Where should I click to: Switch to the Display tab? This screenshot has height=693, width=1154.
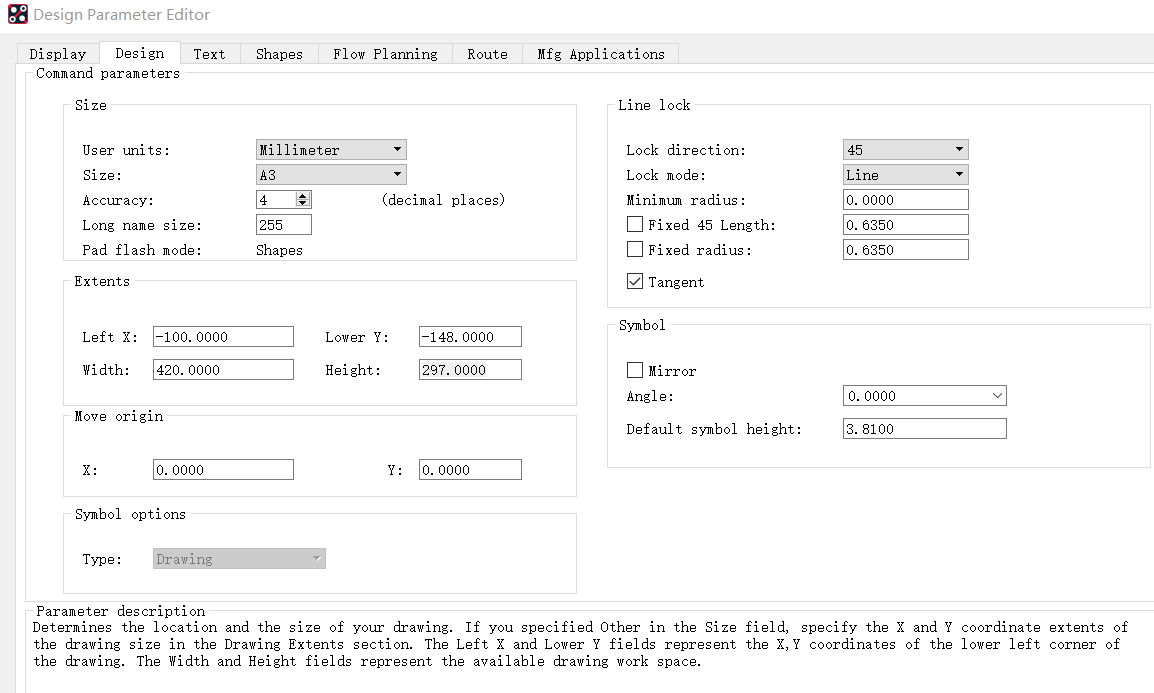[x=57, y=54]
